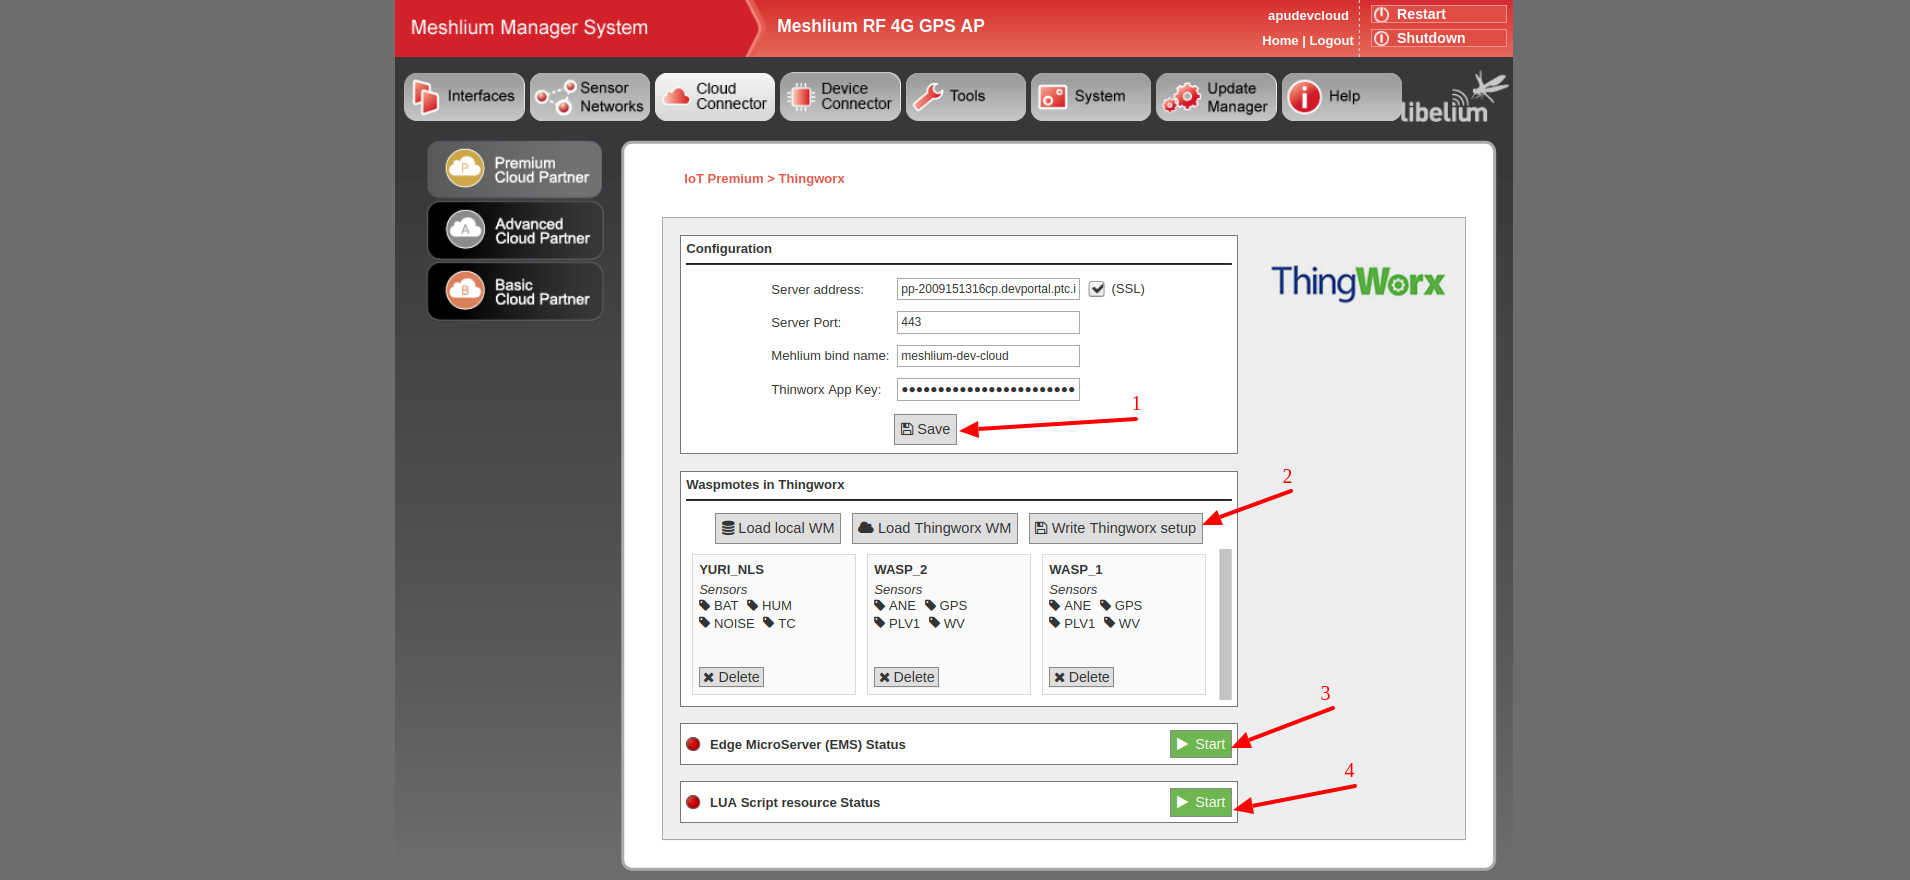Click the Restart button
The width and height of the screenshot is (1910, 880).
(x=1439, y=14)
